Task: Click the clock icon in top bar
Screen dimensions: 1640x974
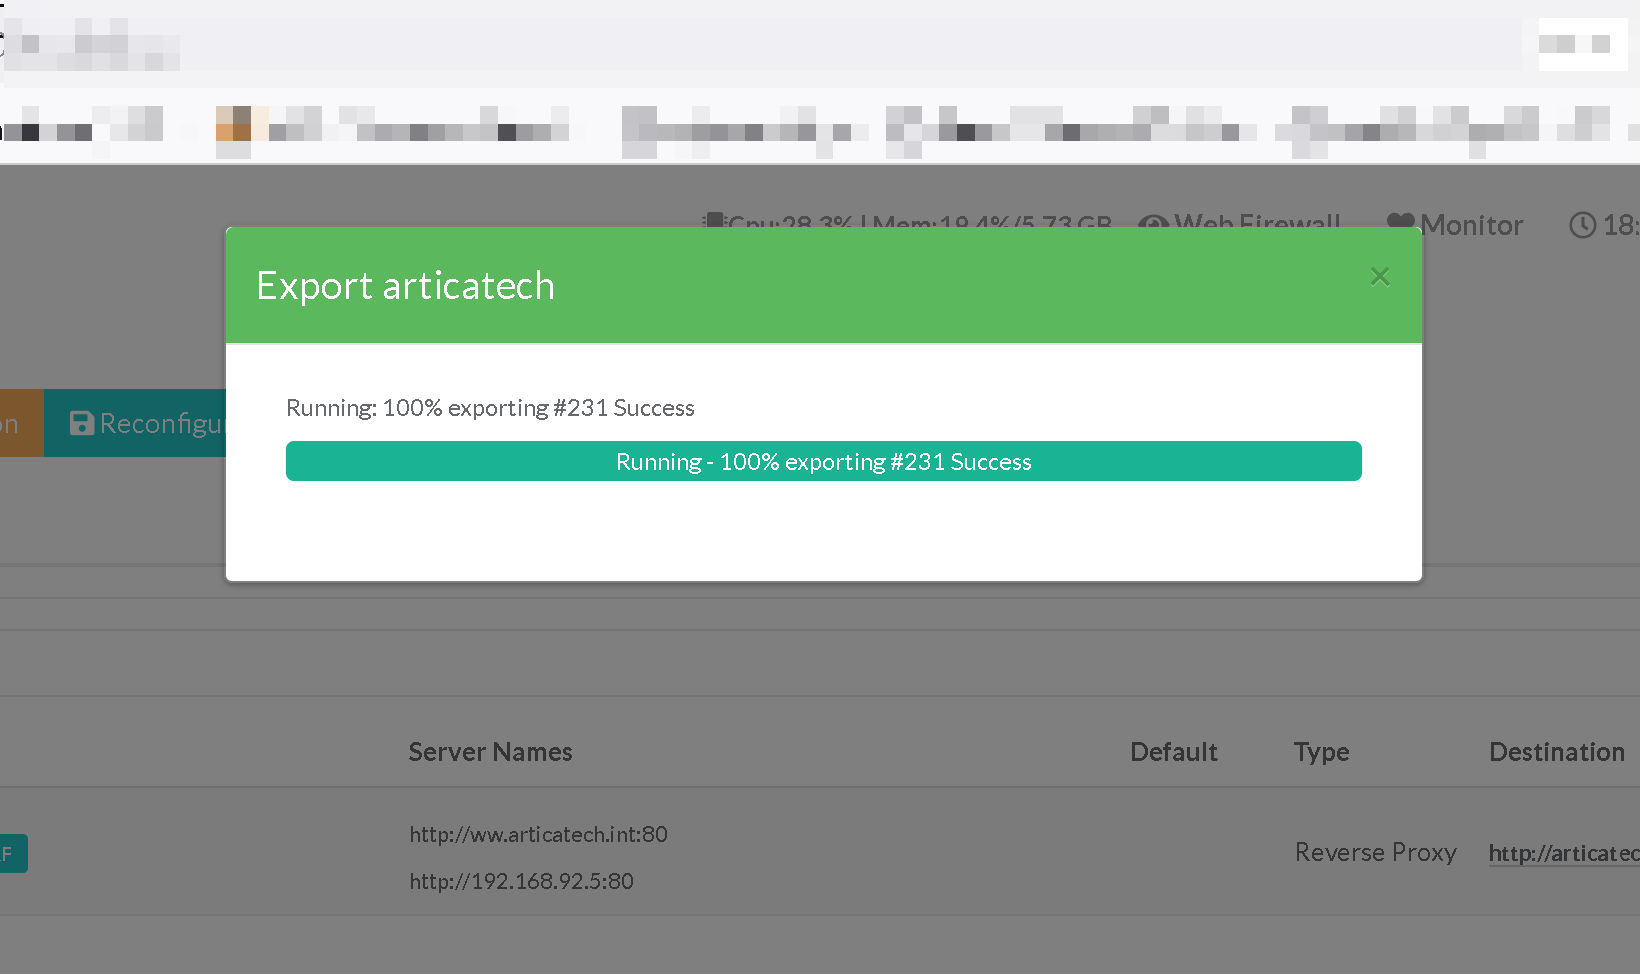Action: click(1582, 225)
